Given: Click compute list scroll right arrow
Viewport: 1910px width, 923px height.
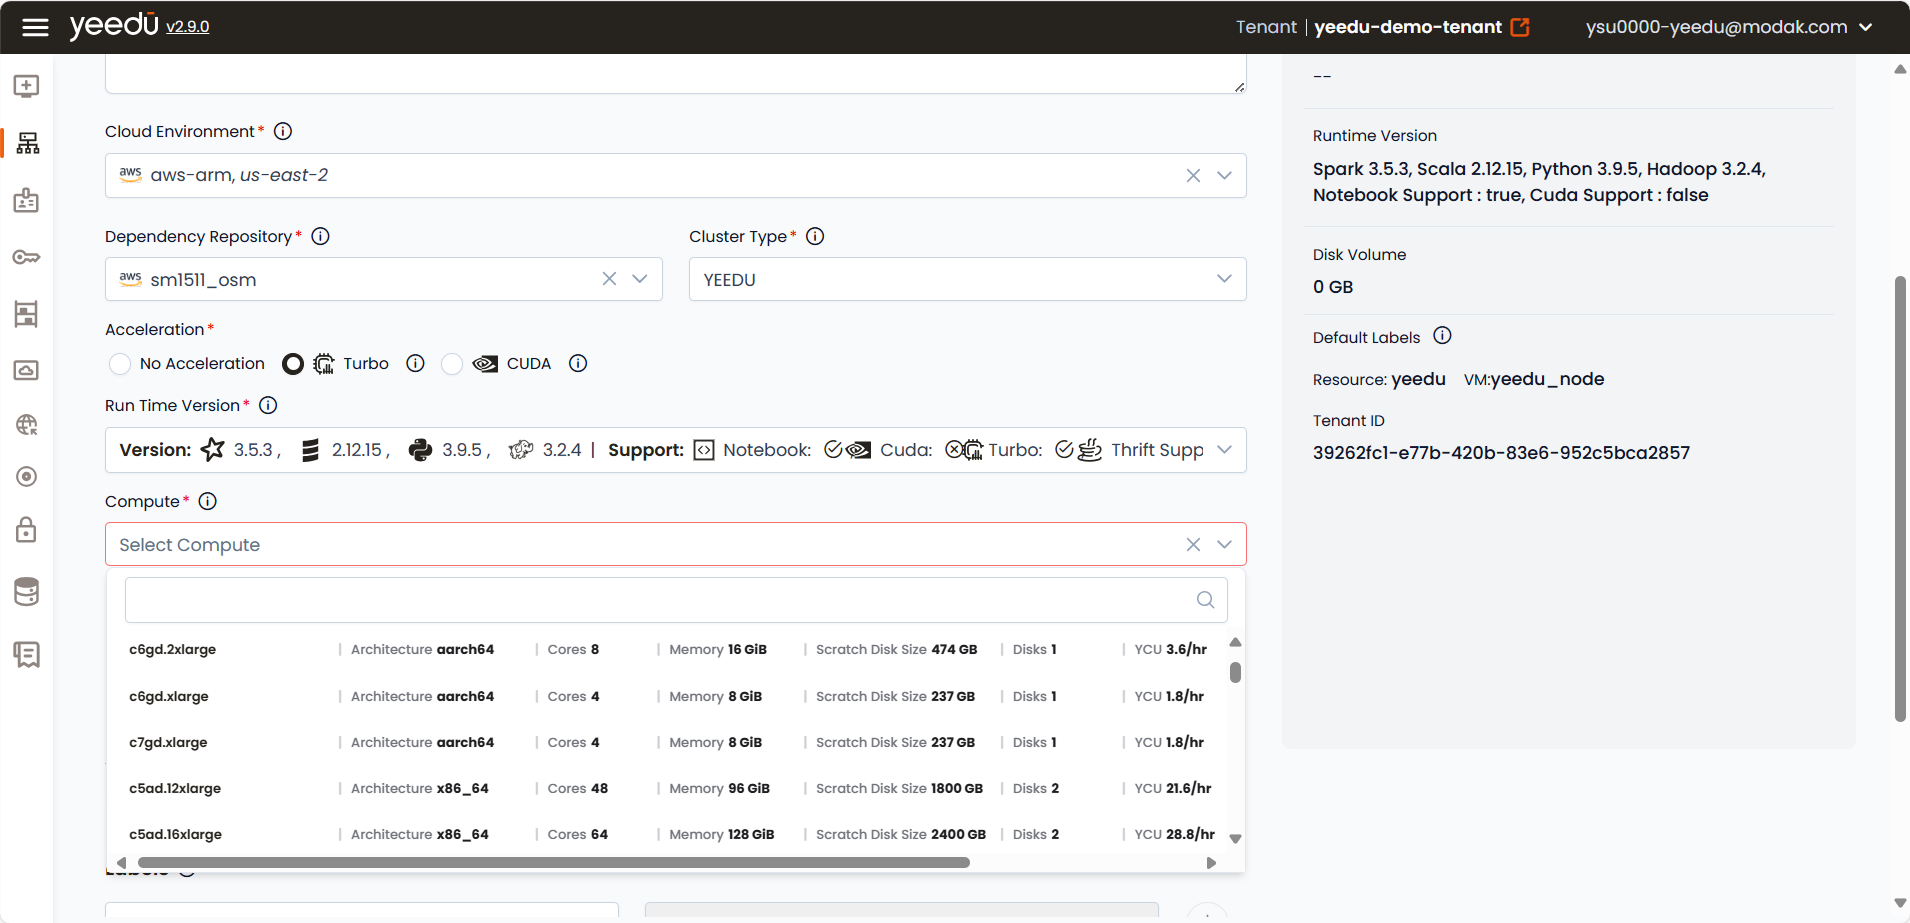Looking at the screenshot, I should click(1211, 862).
